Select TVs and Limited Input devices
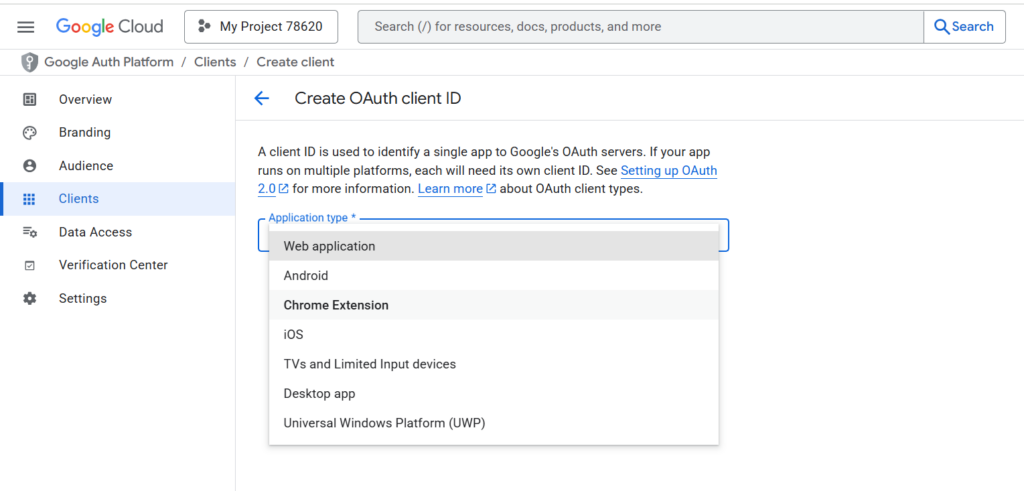The image size is (1024, 491). click(x=494, y=364)
